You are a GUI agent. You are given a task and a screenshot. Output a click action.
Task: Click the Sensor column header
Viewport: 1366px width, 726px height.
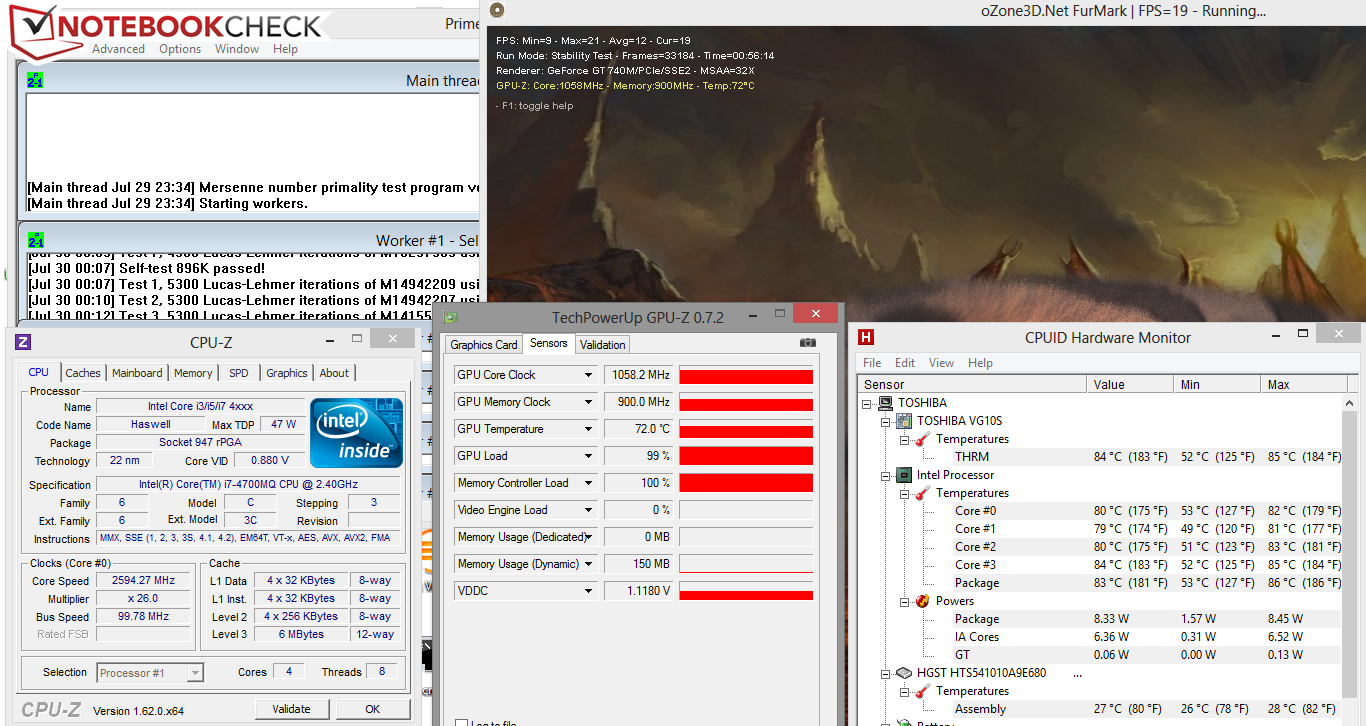972,385
